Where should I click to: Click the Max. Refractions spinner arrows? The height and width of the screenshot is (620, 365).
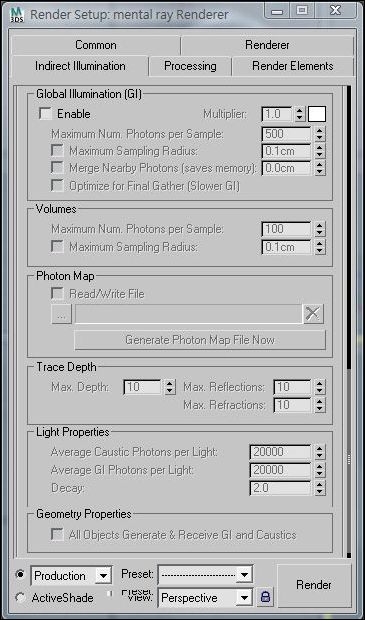pyautogui.click(x=320, y=405)
